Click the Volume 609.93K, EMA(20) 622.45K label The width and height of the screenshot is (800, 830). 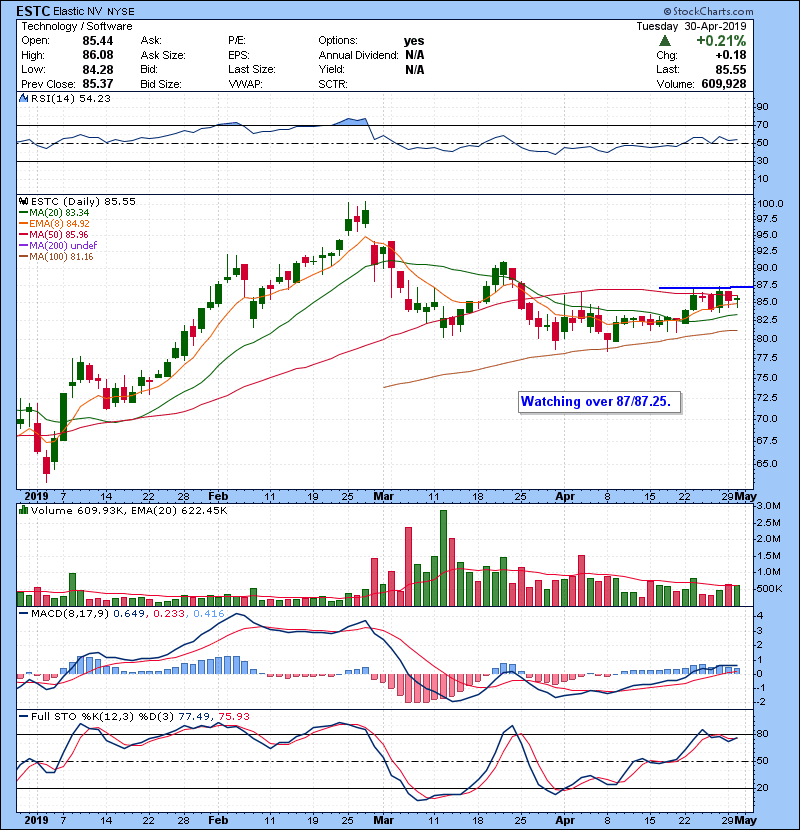point(129,511)
